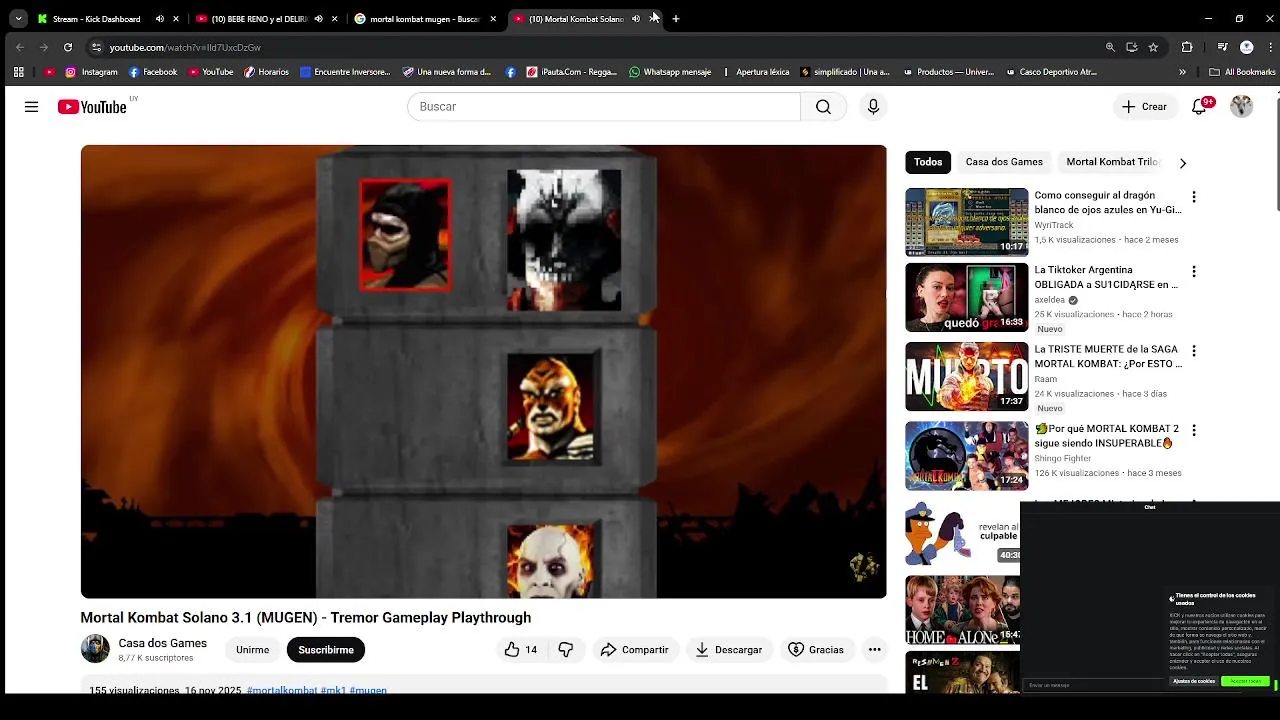The width and height of the screenshot is (1280, 720).
Task: Select the Mortal Kombat Trilogy chip
Action: pos(1112,162)
